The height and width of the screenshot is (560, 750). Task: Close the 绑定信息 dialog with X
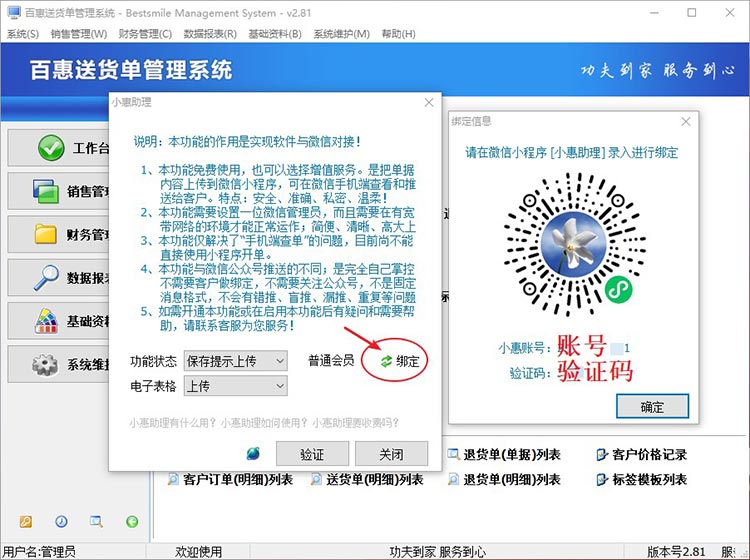[686, 121]
